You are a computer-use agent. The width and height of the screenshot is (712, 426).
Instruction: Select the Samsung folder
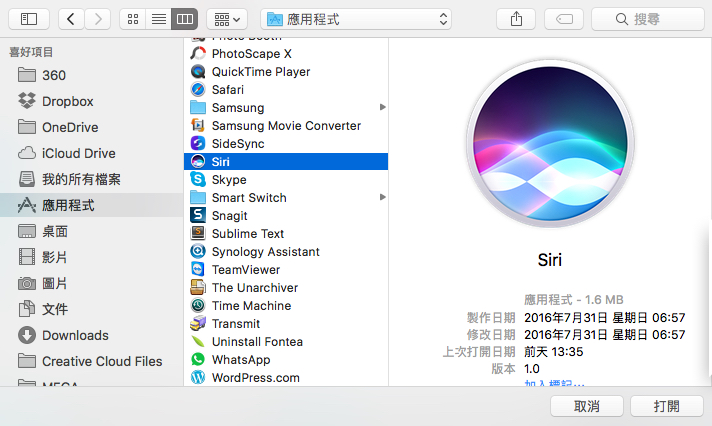[286, 108]
